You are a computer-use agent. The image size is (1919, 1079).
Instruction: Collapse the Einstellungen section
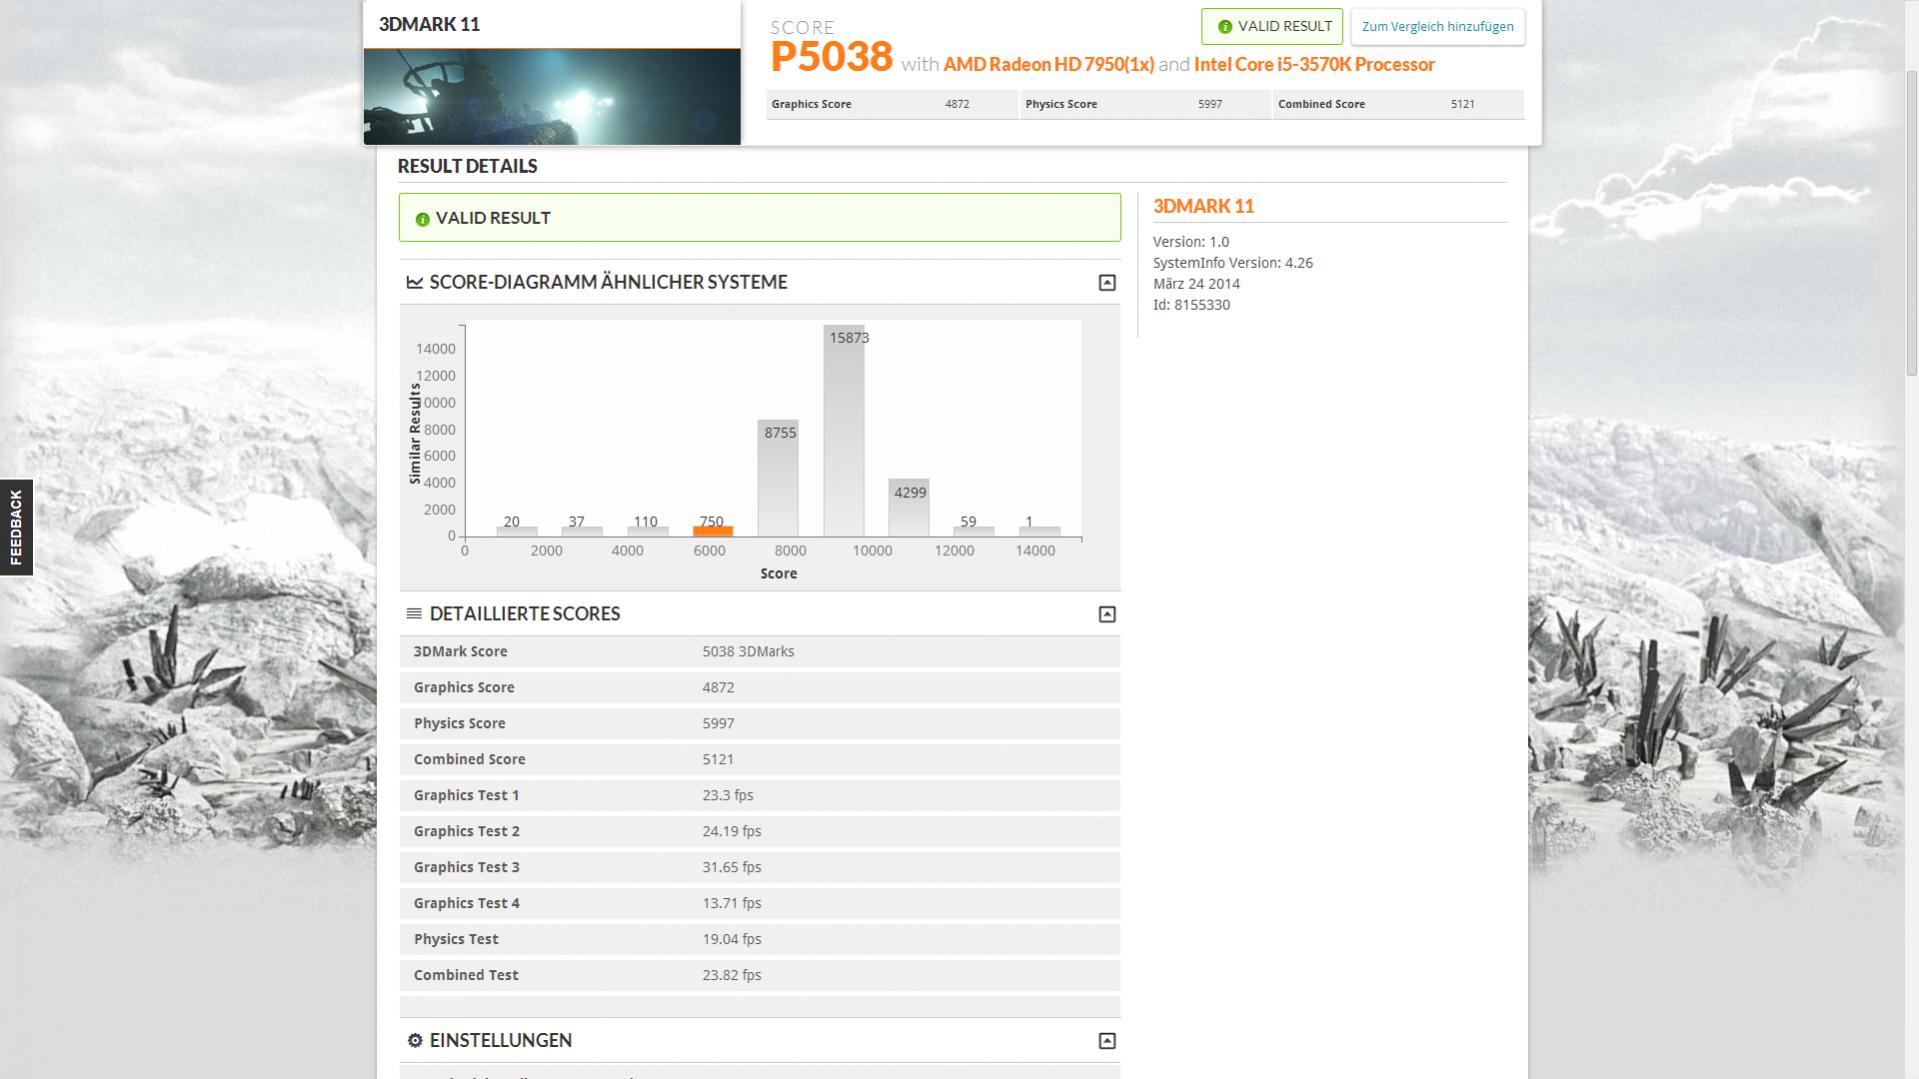[x=1107, y=1041]
